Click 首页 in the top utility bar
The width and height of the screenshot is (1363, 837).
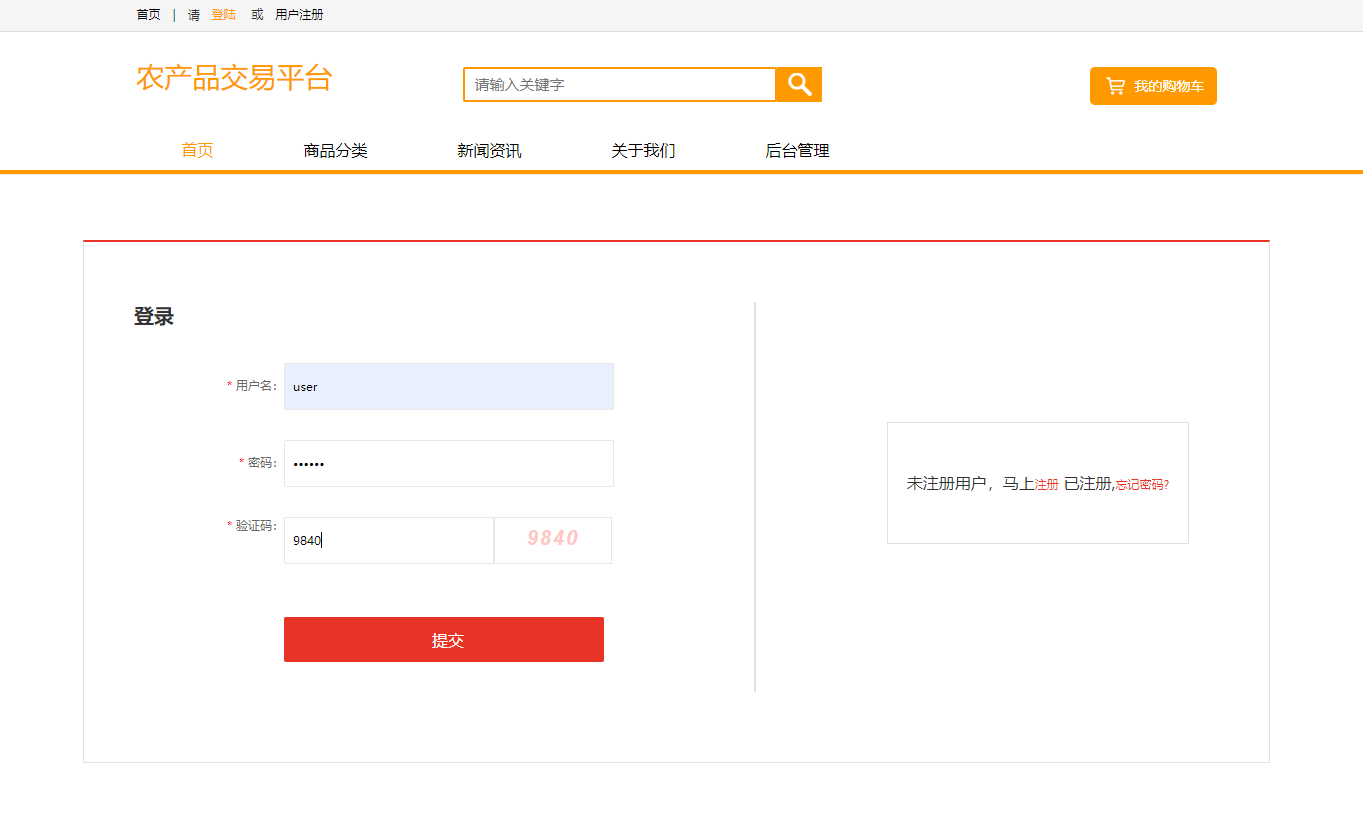147,14
